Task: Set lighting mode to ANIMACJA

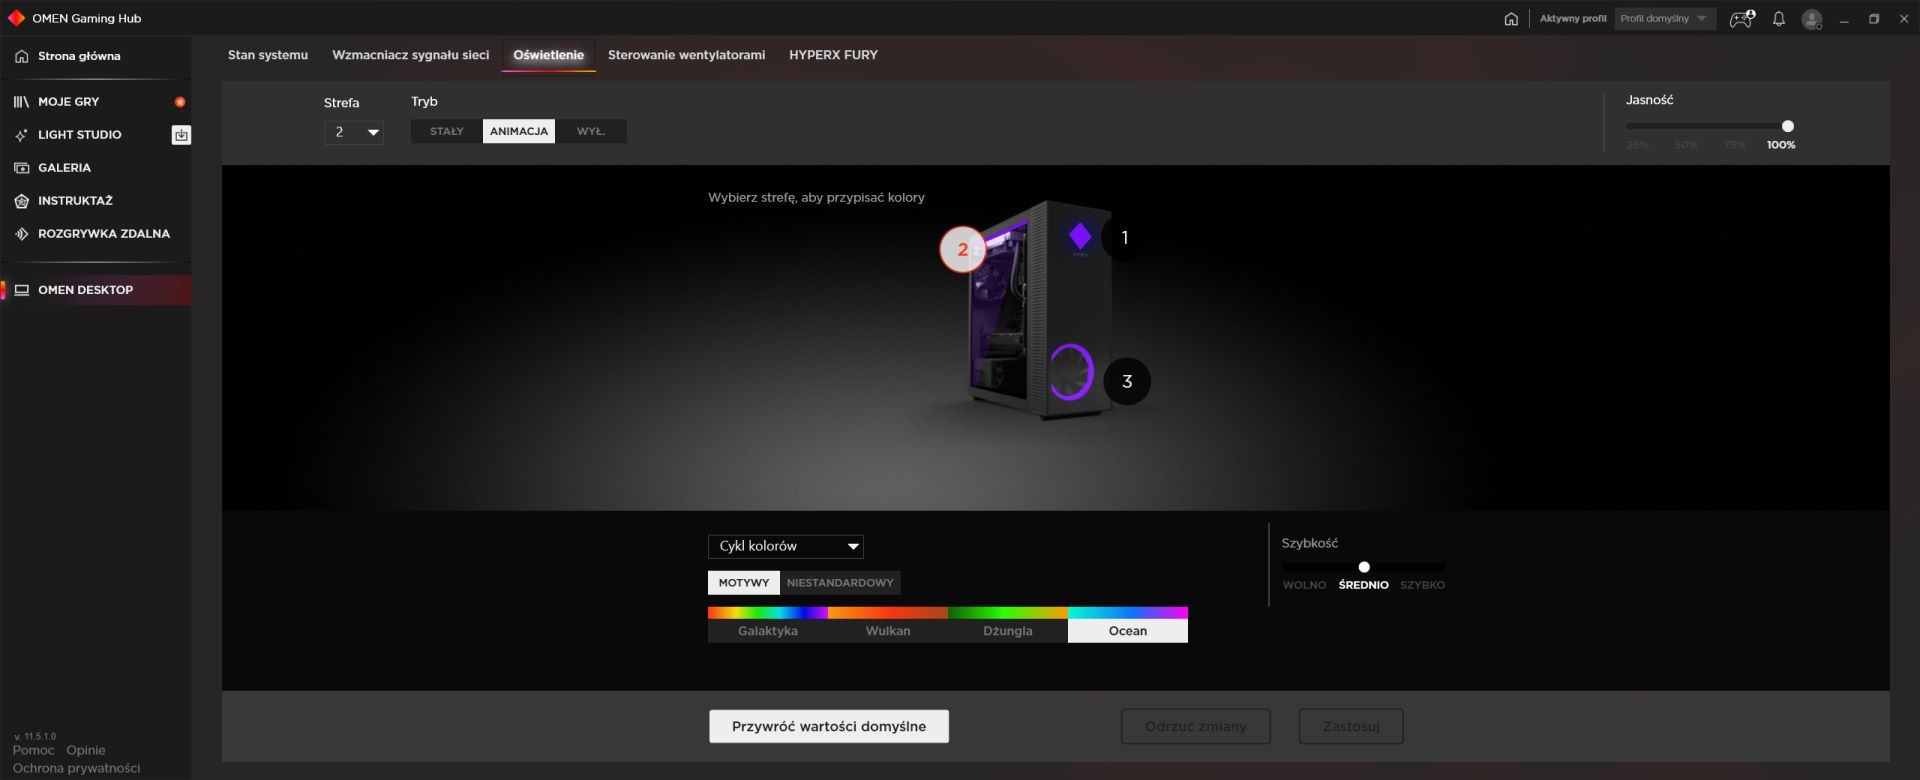Action: pyautogui.click(x=518, y=131)
